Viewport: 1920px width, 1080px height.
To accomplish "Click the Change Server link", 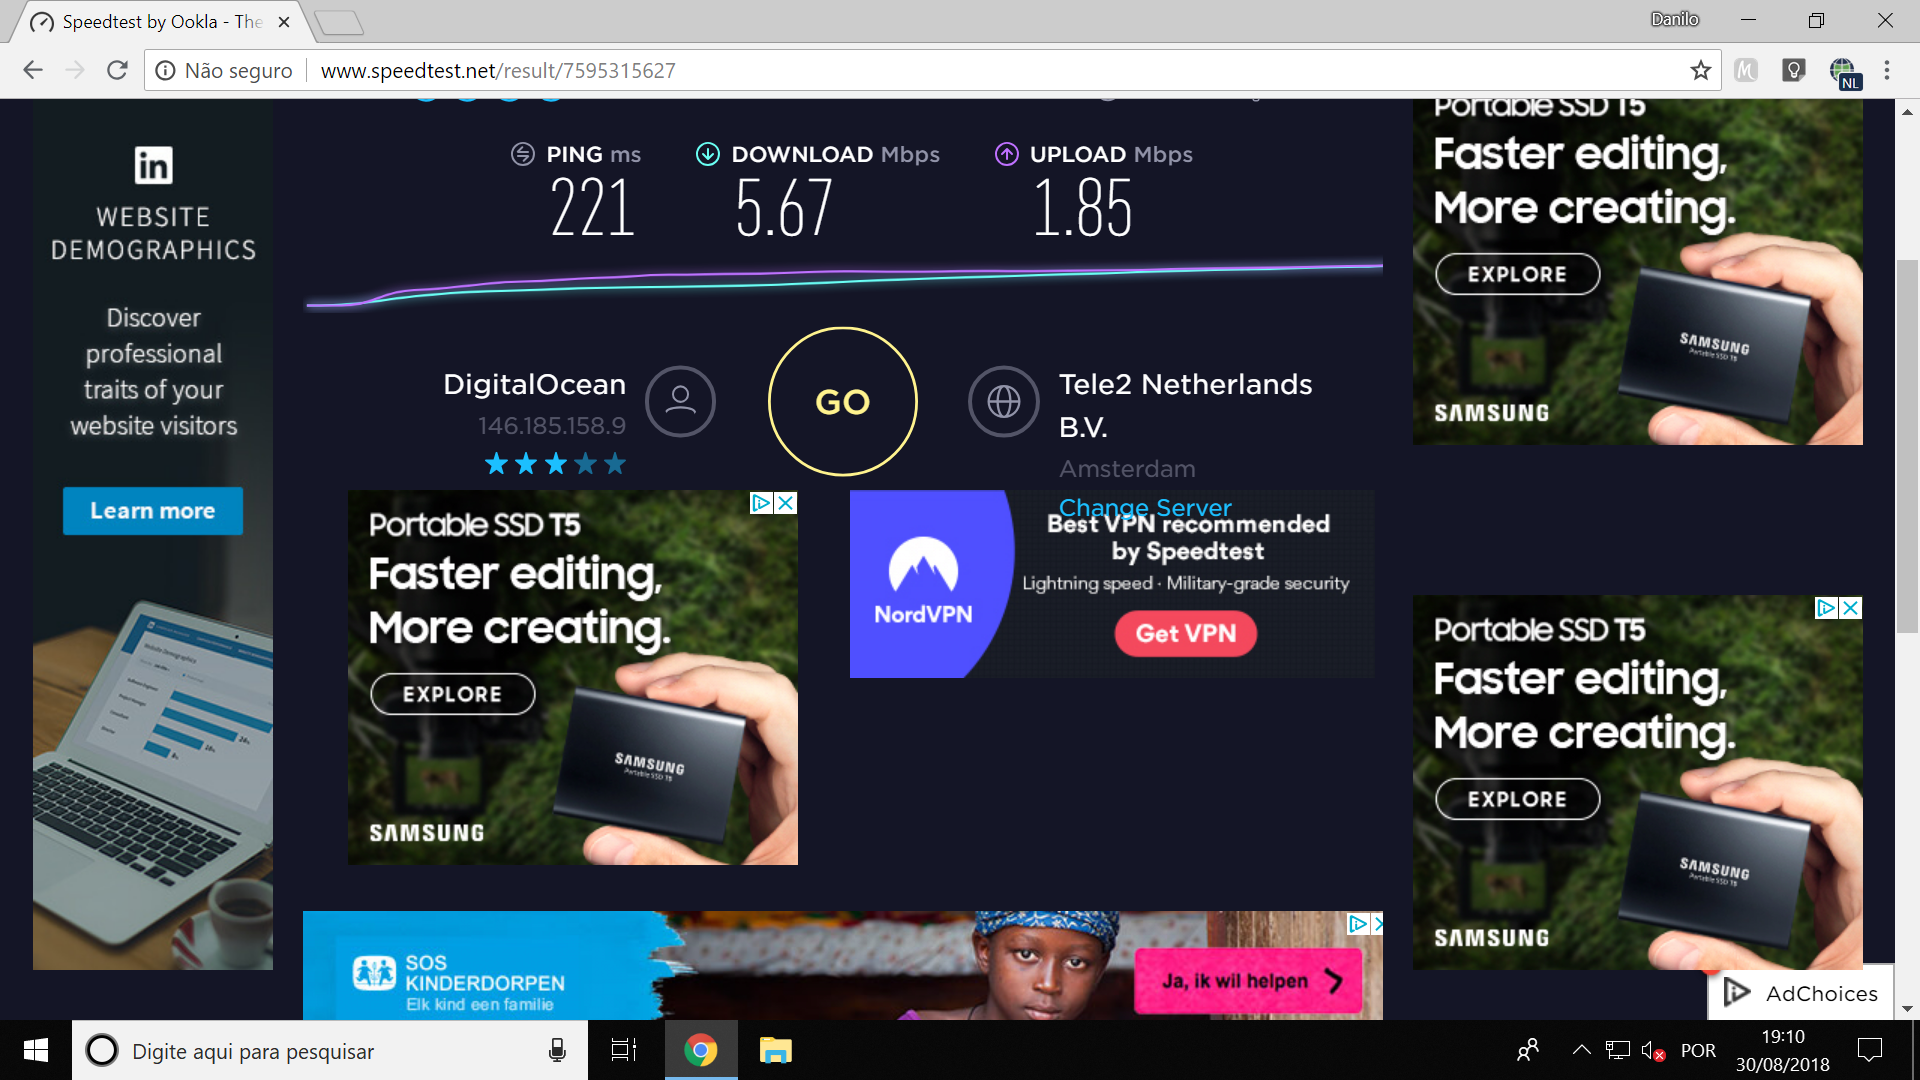I will pos(1145,507).
